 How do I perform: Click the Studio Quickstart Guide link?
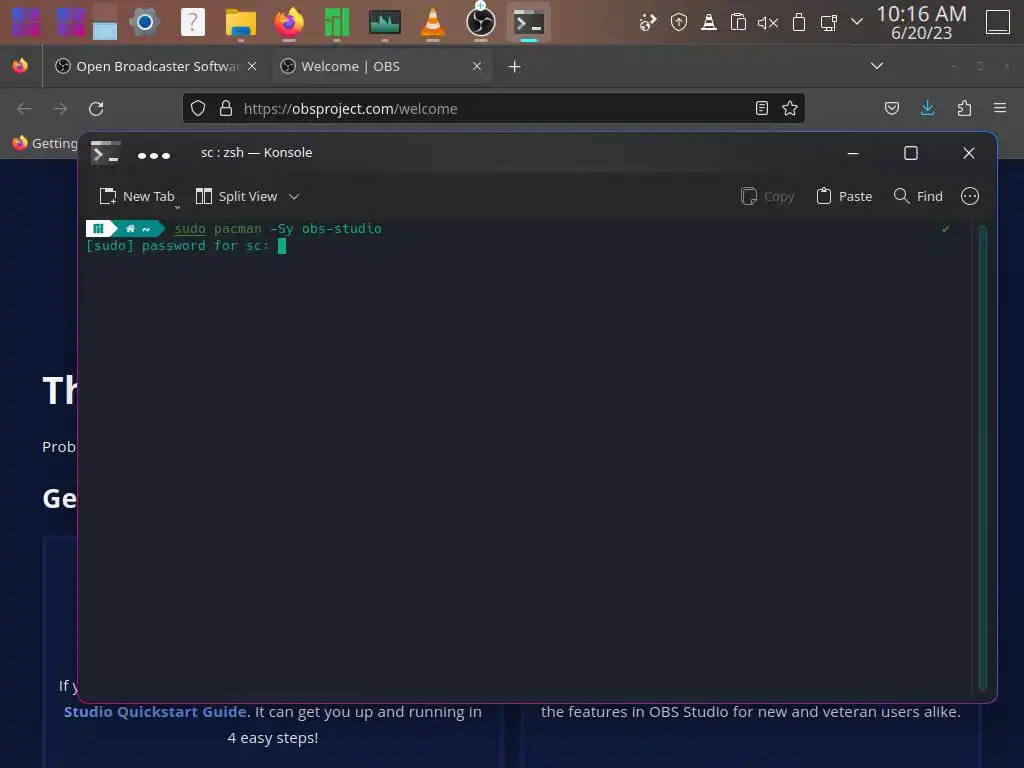pyautogui.click(x=155, y=712)
